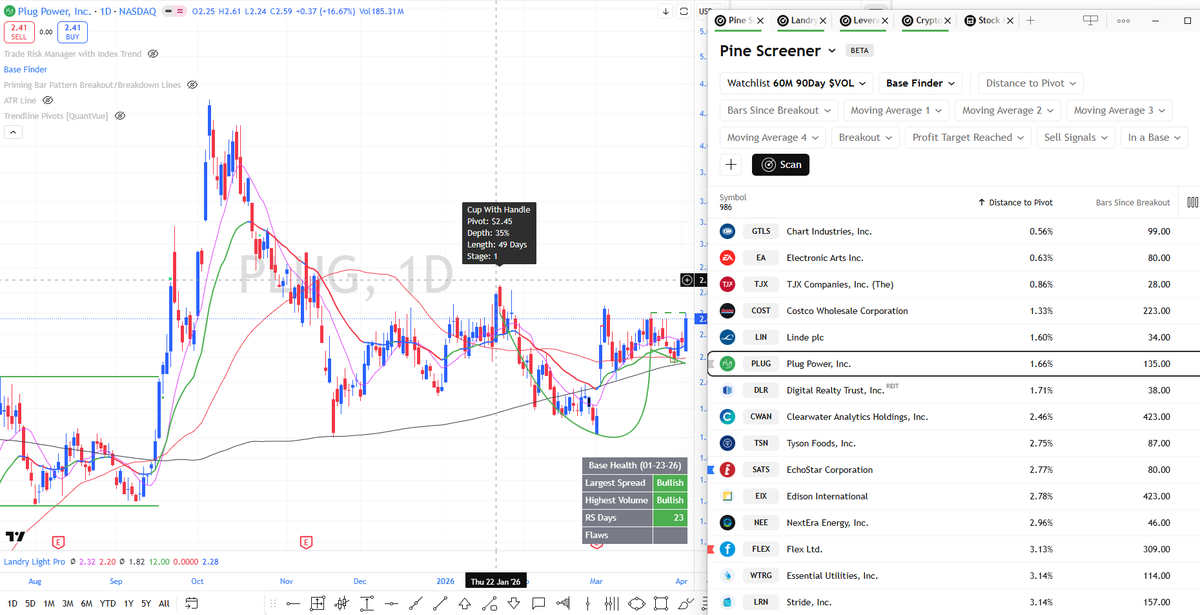Click the Plug Power, Inc. symbol title
The image size is (1200, 615).
click(52, 11)
